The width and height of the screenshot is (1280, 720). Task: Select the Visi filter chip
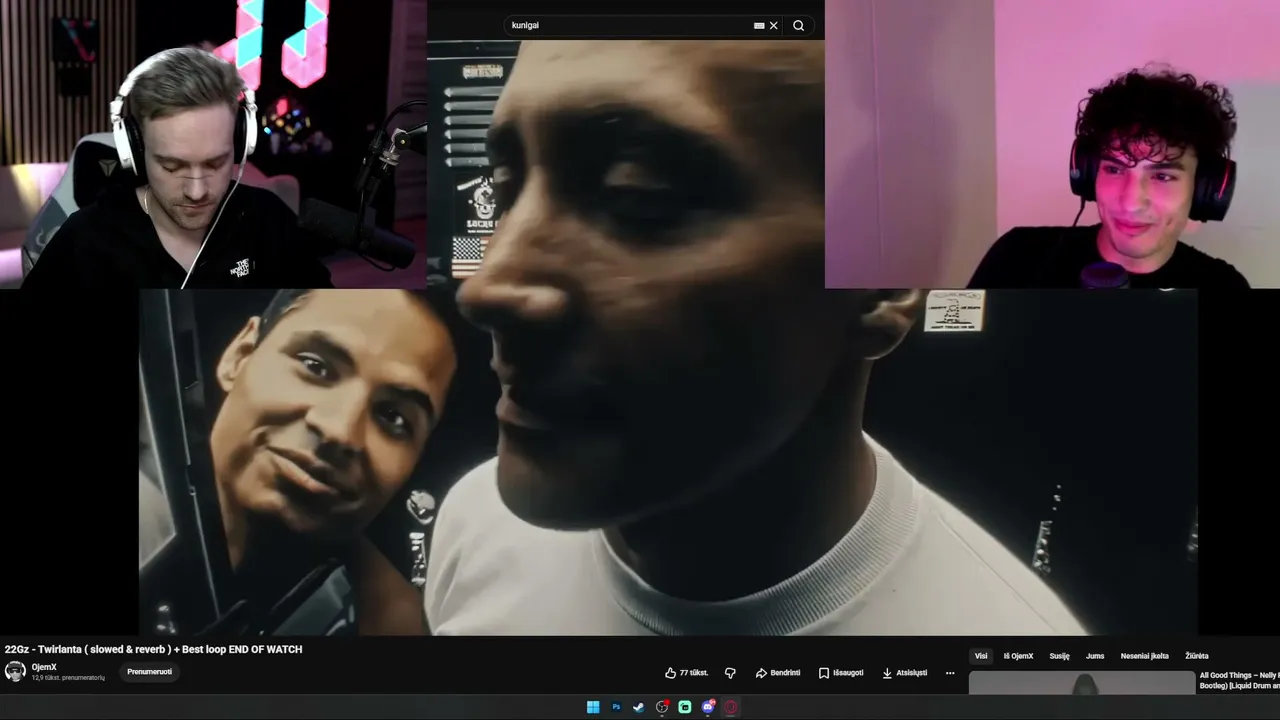[981, 656]
